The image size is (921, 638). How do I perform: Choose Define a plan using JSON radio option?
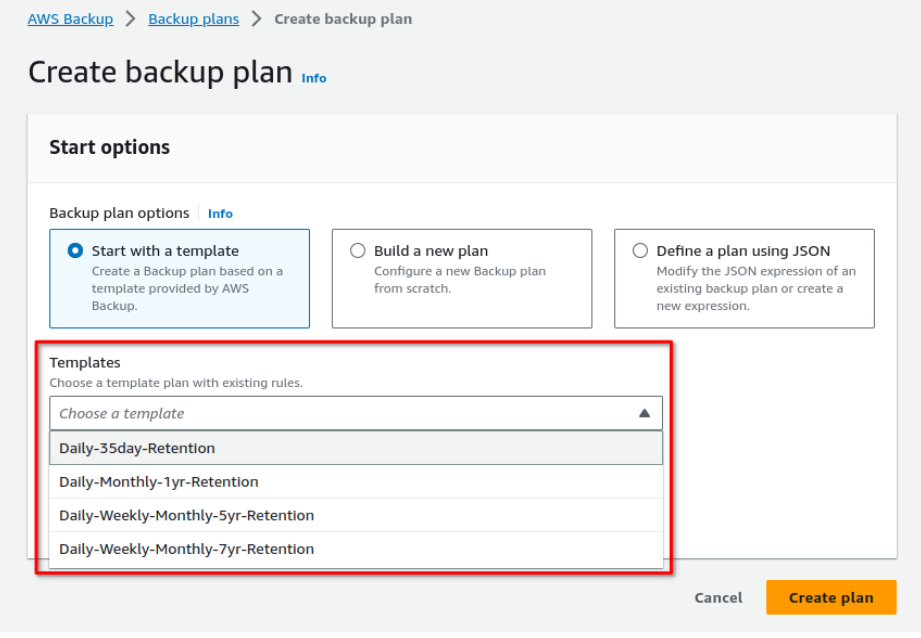tap(640, 251)
